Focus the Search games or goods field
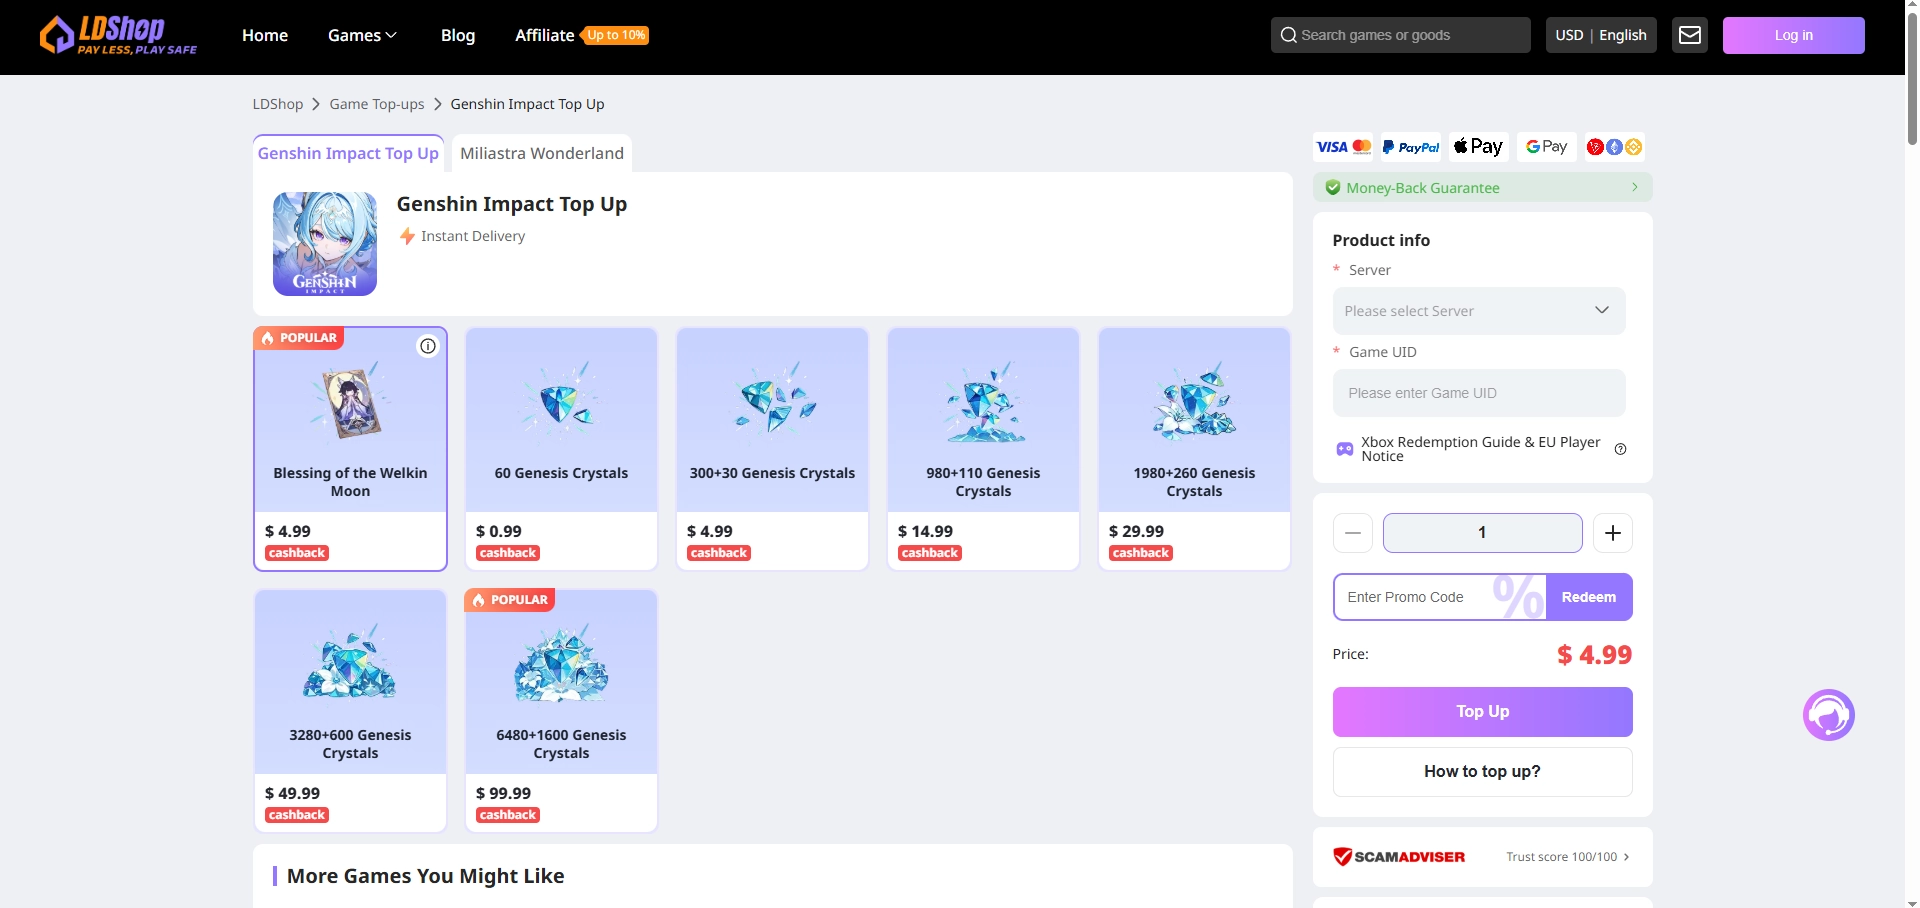Screen dimensions: 1920x908 (x=1401, y=35)
